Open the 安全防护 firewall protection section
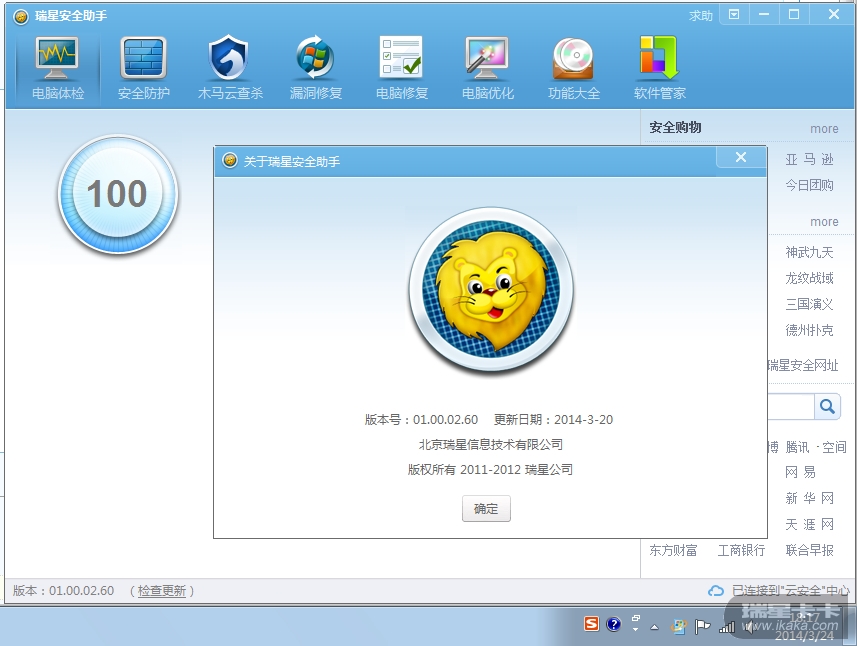This screenshot has width=857, height=646. coord(143,69)
